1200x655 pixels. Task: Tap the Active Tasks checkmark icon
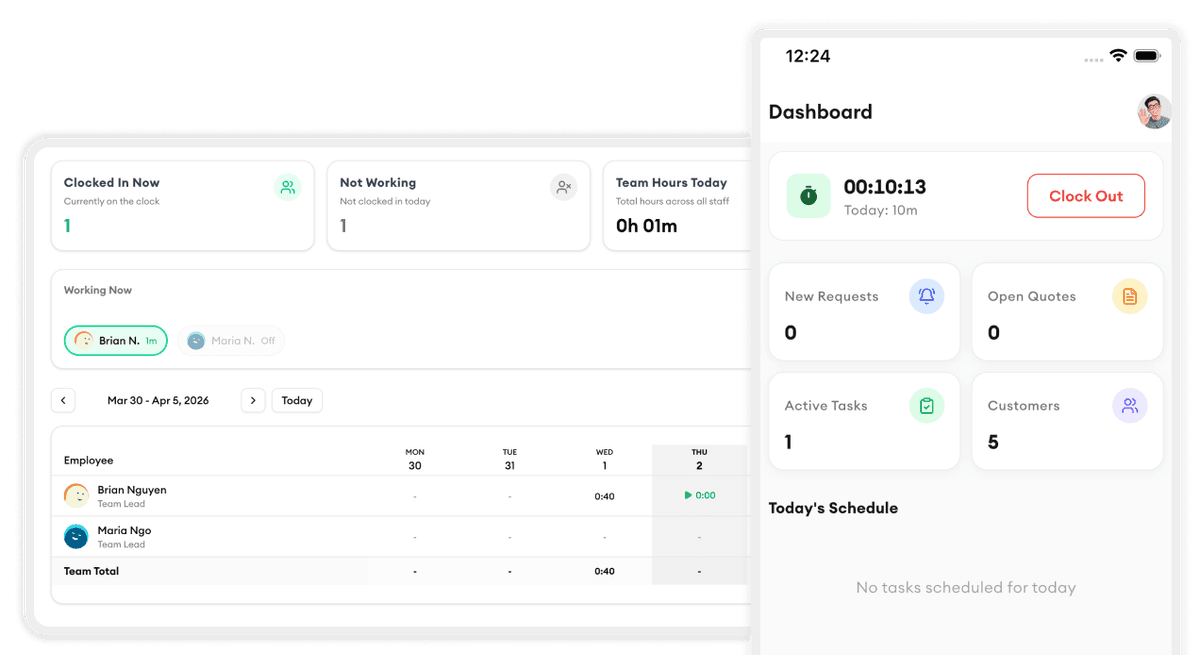tap(927, 405)
